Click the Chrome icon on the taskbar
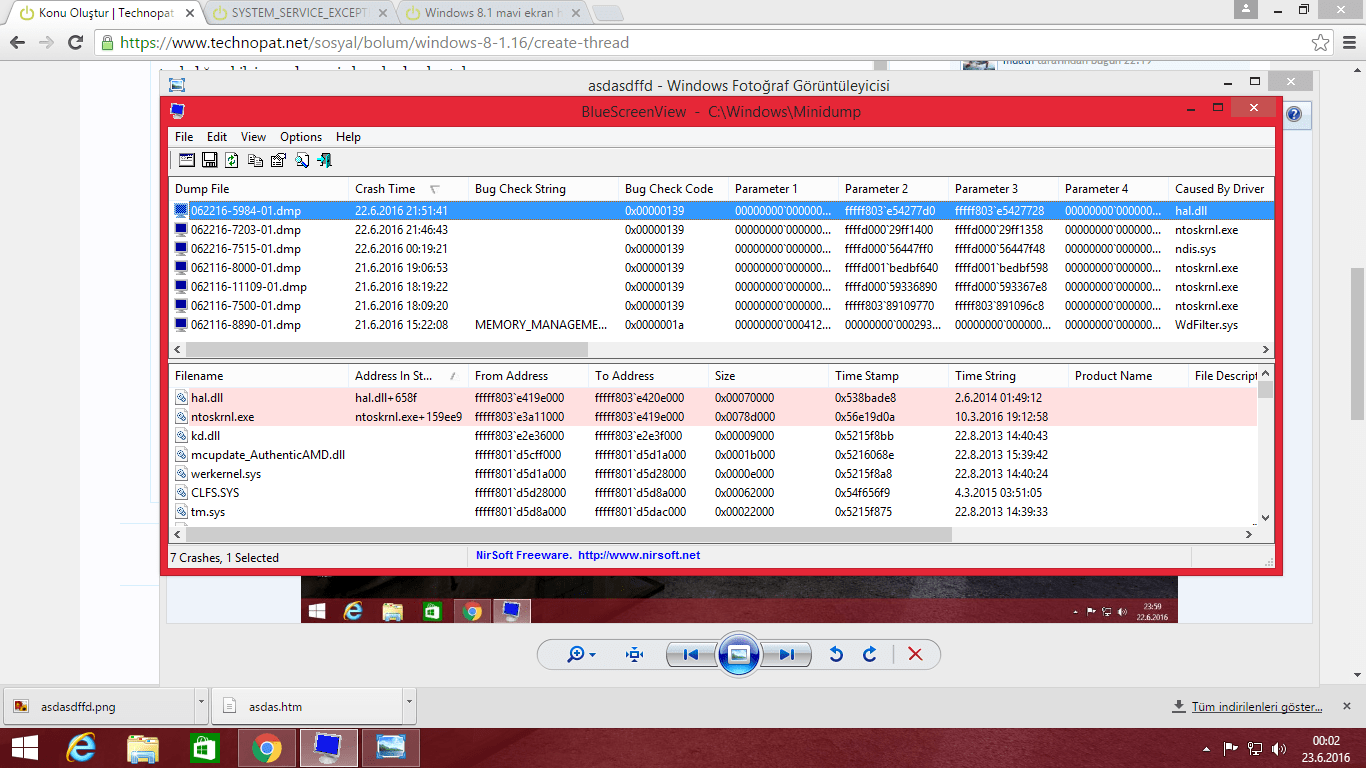 267,748
